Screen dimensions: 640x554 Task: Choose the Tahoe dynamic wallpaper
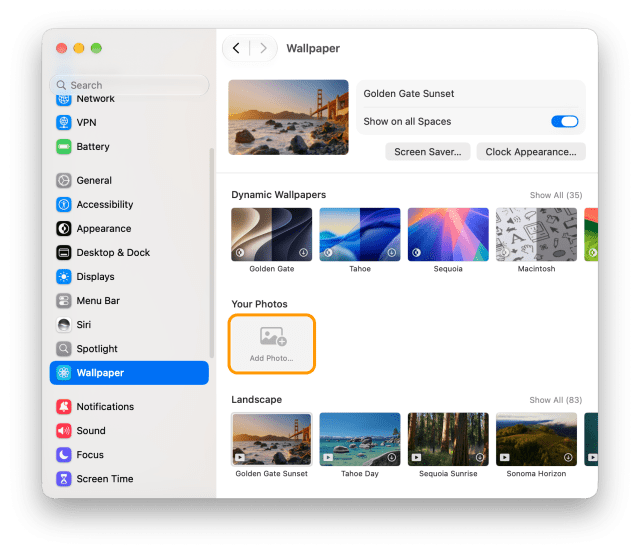(360, 234)
